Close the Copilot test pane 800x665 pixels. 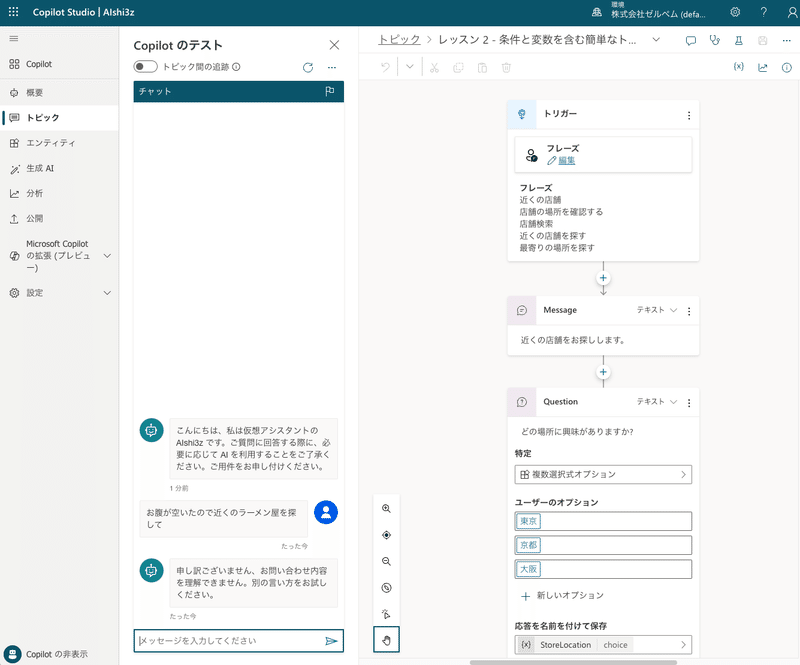[x=334, y=45]
